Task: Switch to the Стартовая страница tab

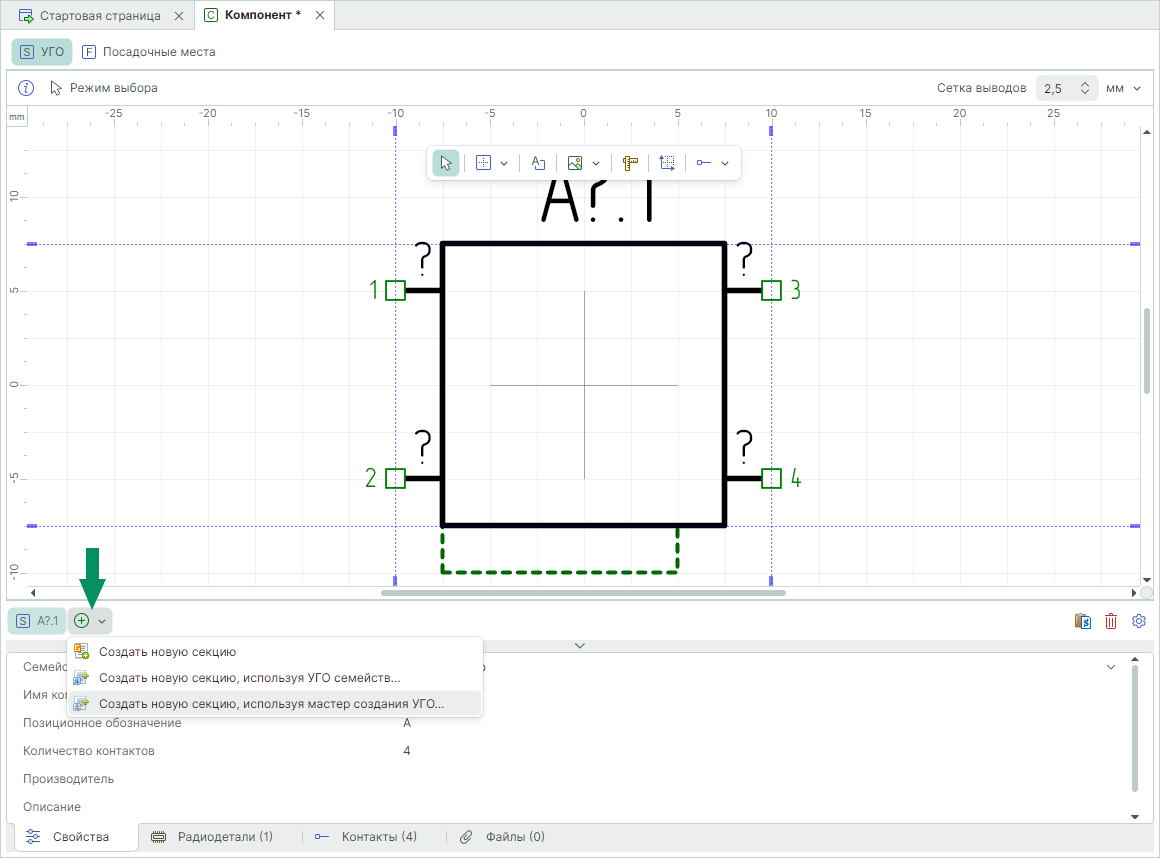Action: click(x=100, y=16)
